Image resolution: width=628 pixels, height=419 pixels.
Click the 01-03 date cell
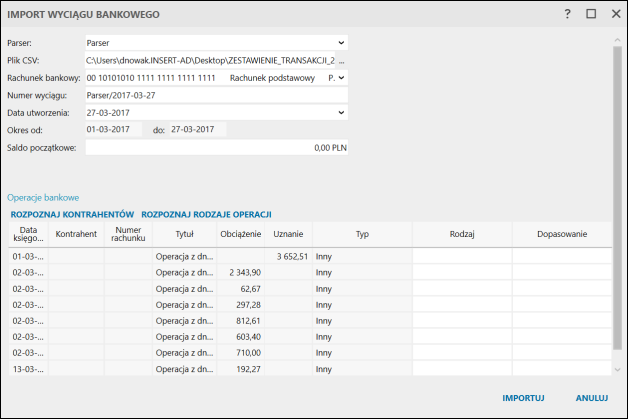click(28, 256)
